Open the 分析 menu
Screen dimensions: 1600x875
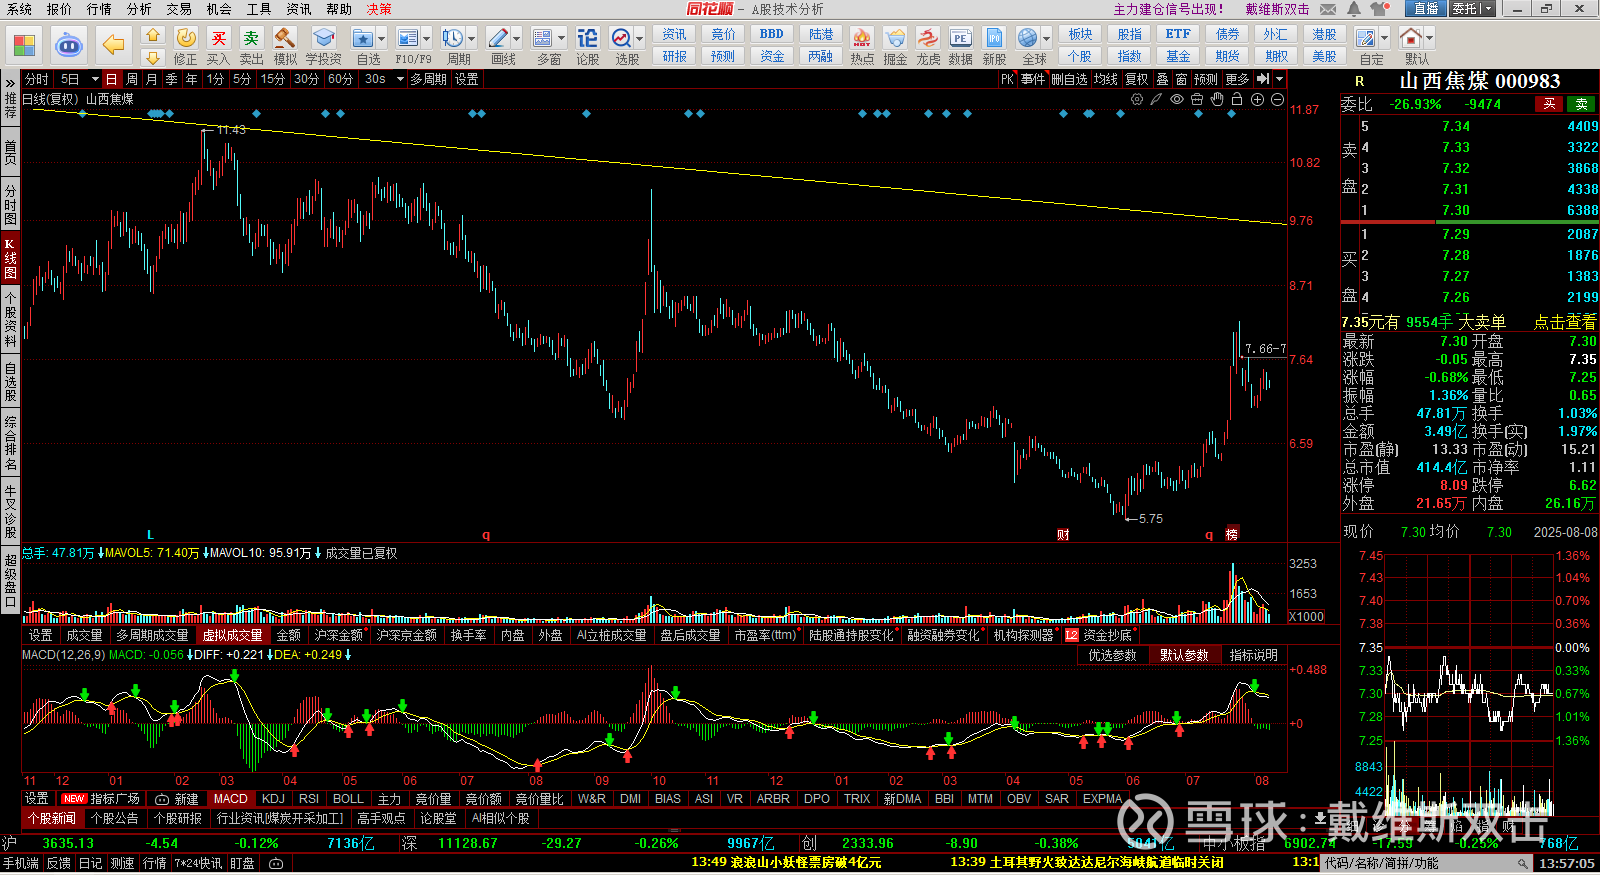[x=139, y=9]
